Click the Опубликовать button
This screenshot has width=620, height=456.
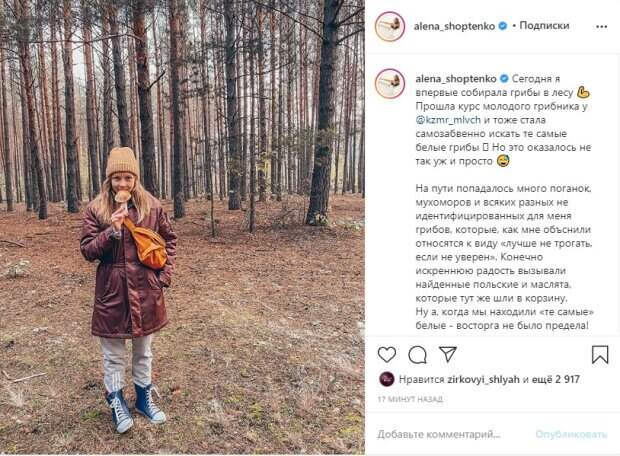(571, 434)
